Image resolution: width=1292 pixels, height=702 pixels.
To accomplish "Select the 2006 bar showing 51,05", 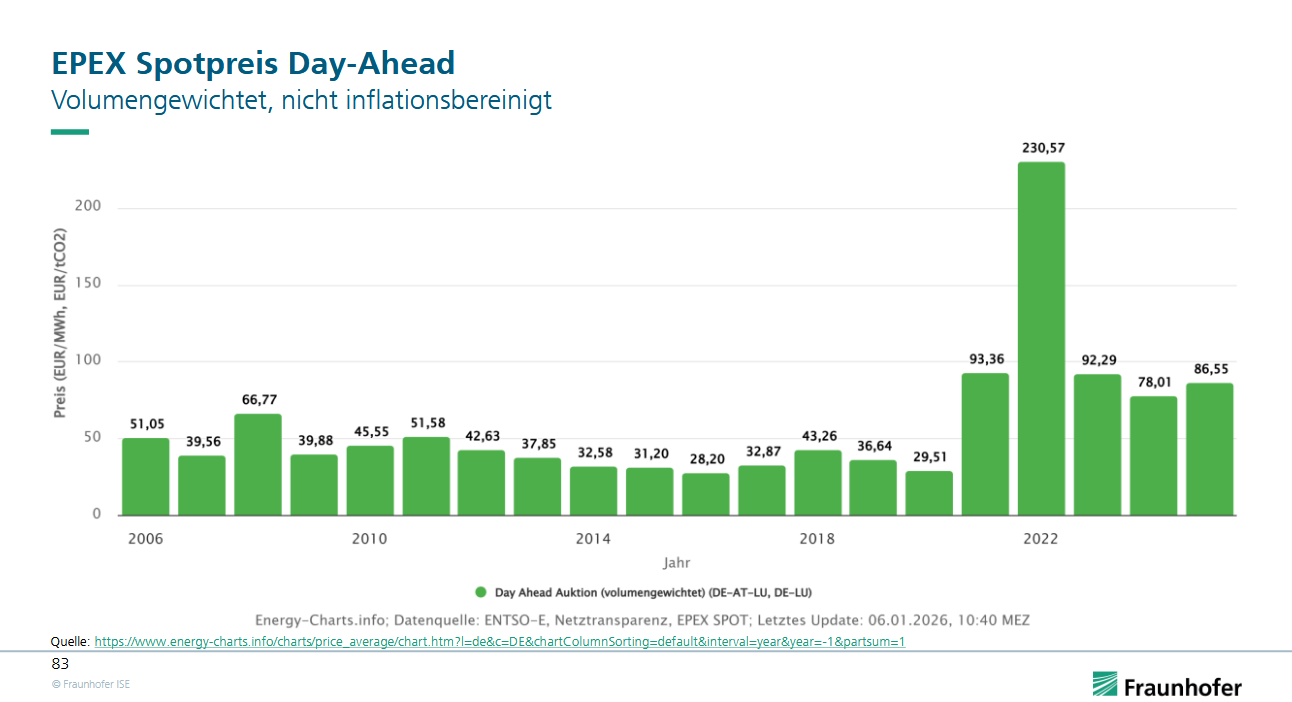I will pyautogui.click(x=146, y=476).
